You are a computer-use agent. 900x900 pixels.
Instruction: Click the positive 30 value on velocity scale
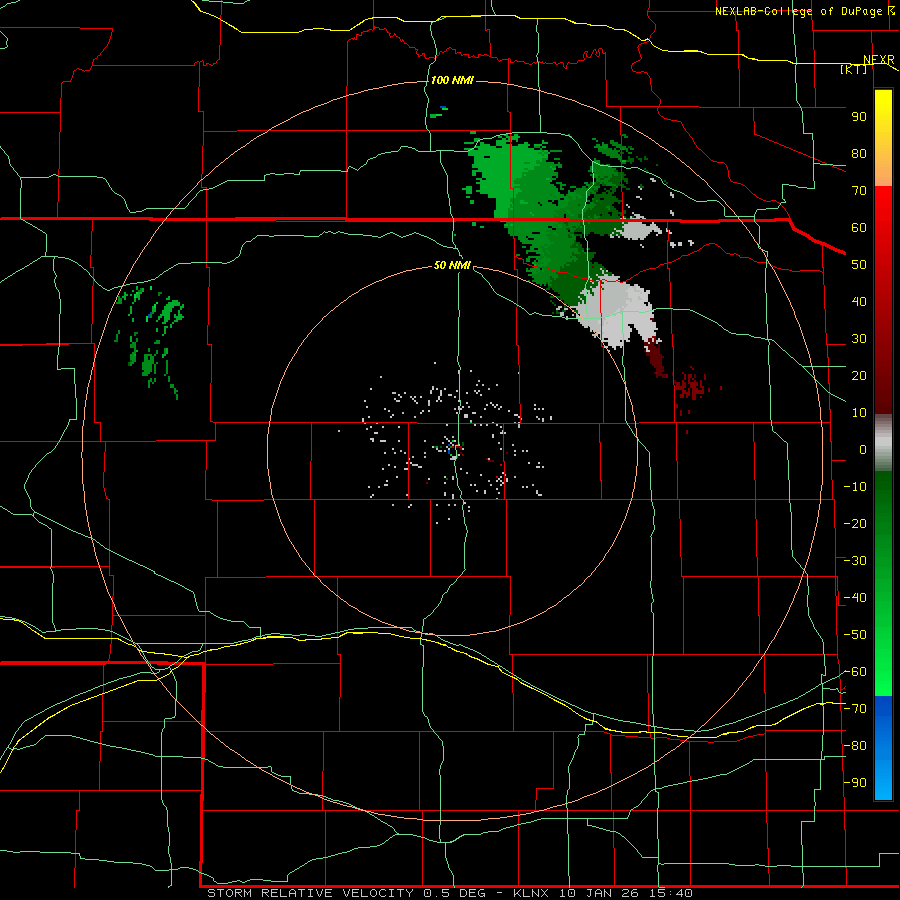(x=859, y=339)
